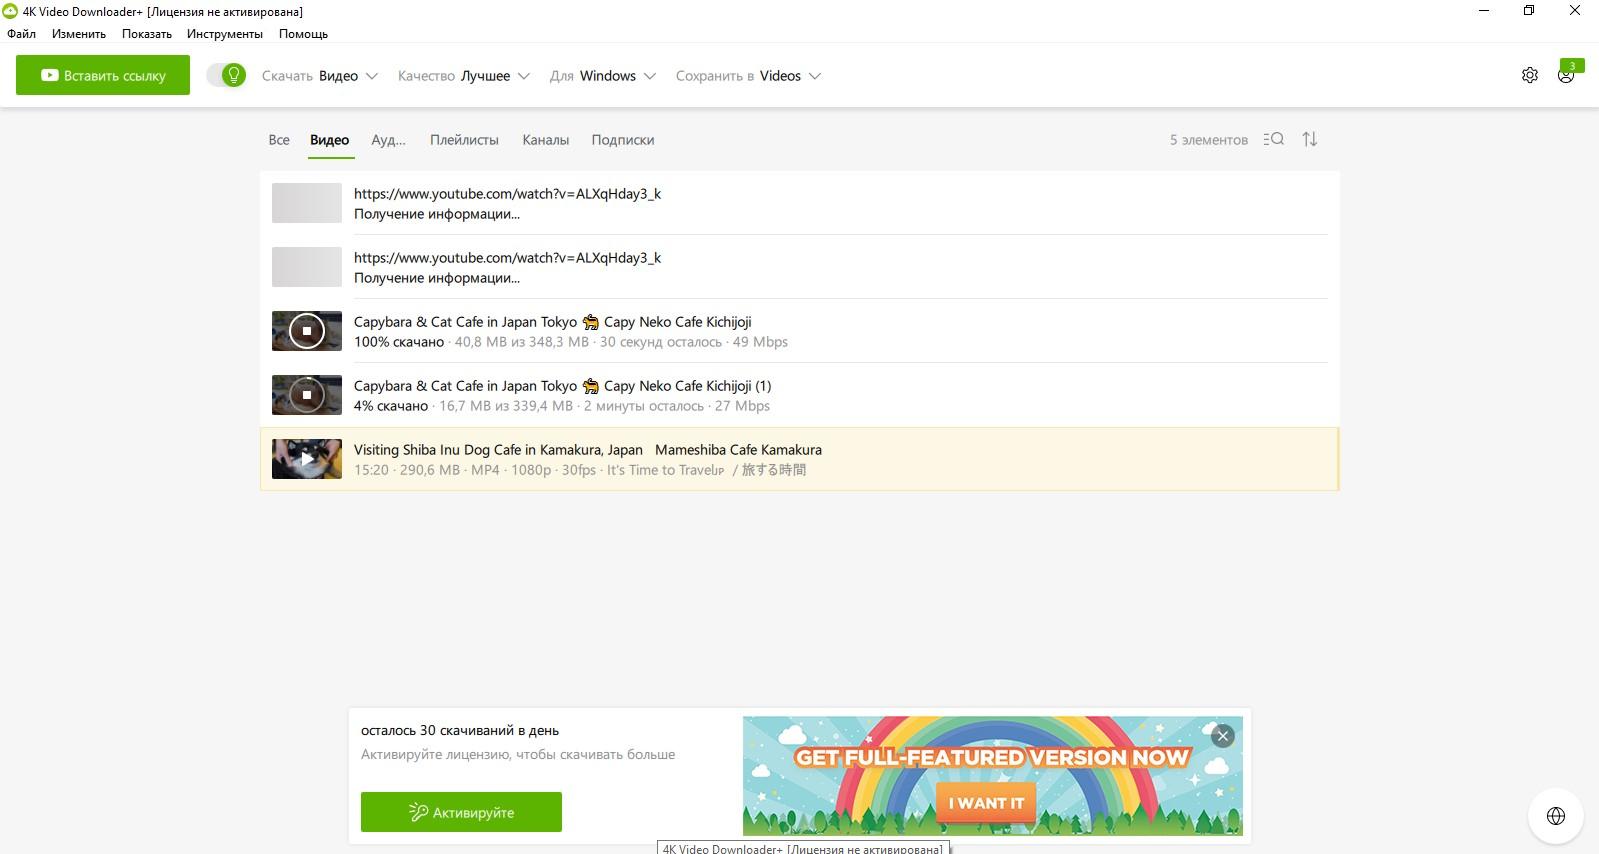Open the Изменить menu
The width and height of the screenshot is (1599, 854).
tap(79, 34)
